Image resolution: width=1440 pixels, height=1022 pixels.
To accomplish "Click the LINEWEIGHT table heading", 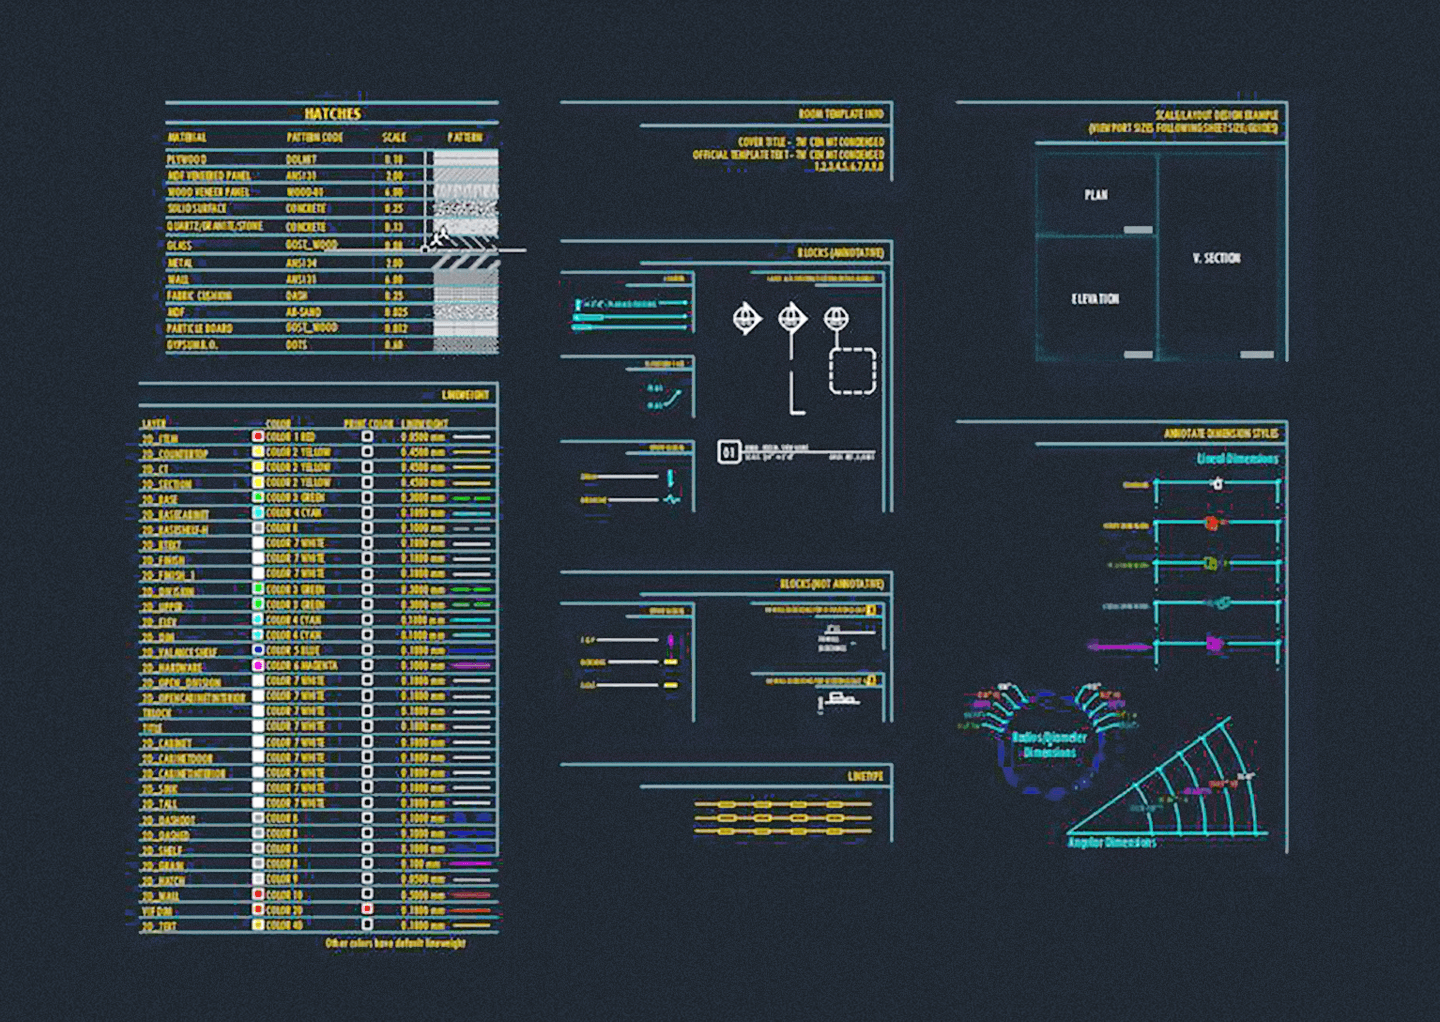I will coord(466,395).
